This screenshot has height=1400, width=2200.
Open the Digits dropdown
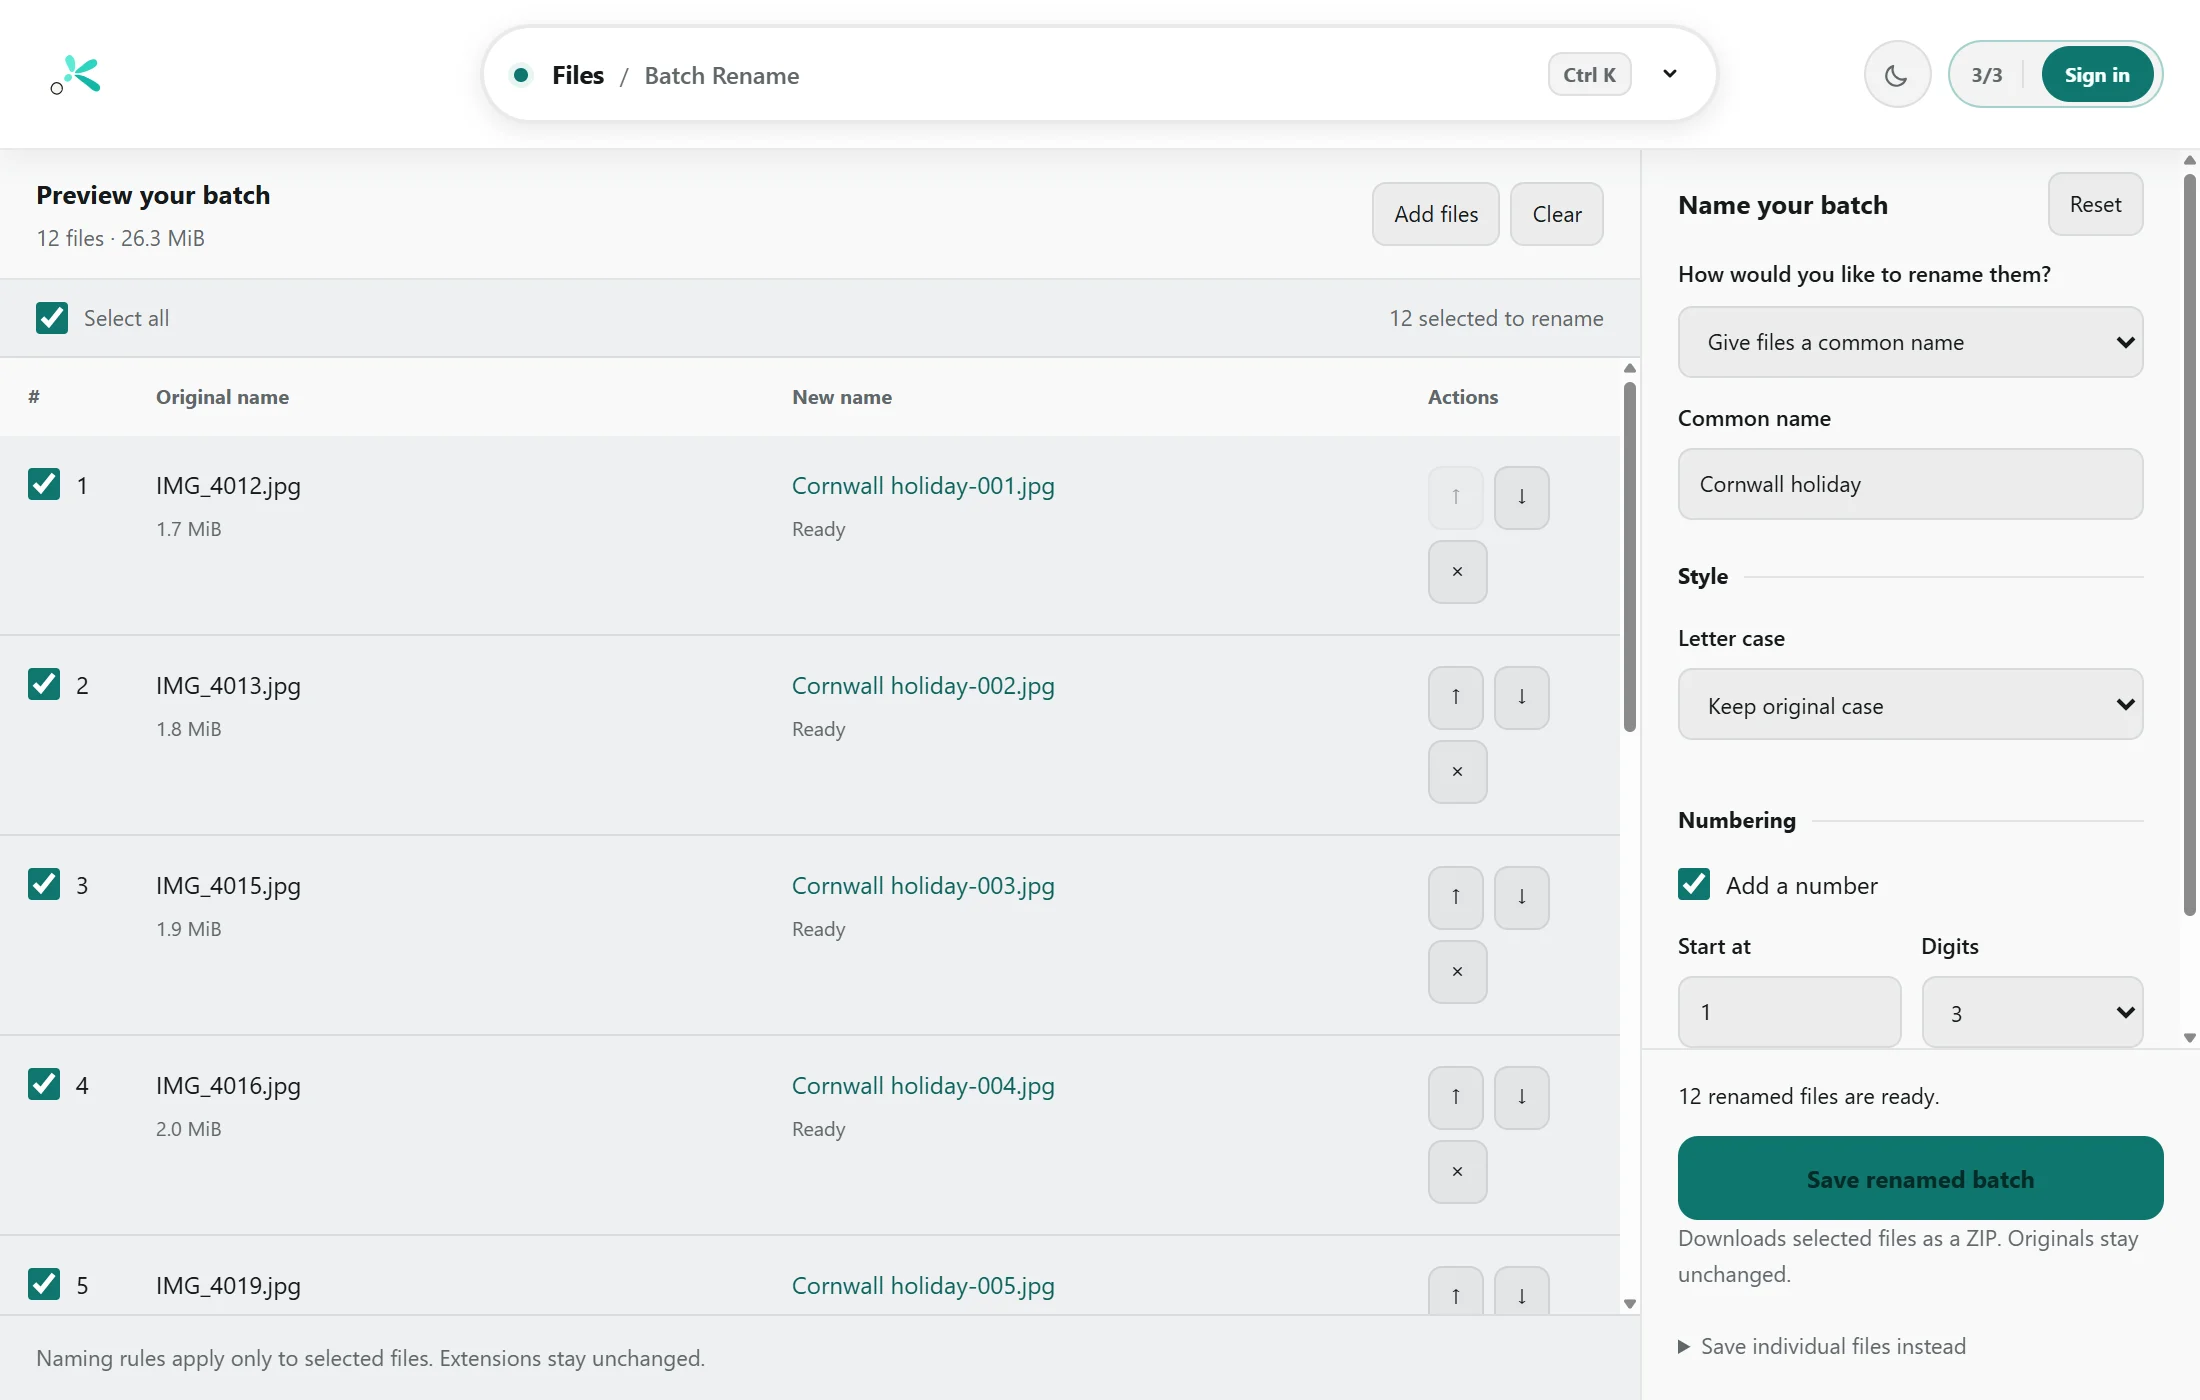2032,1012
